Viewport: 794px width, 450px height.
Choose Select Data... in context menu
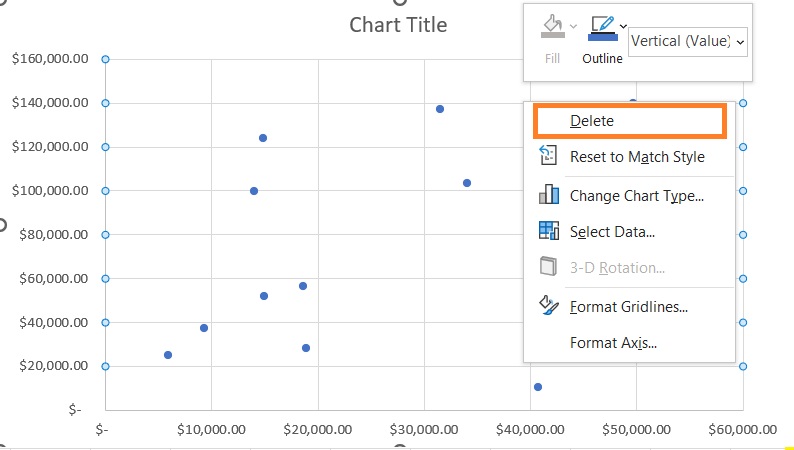[612, 232]
